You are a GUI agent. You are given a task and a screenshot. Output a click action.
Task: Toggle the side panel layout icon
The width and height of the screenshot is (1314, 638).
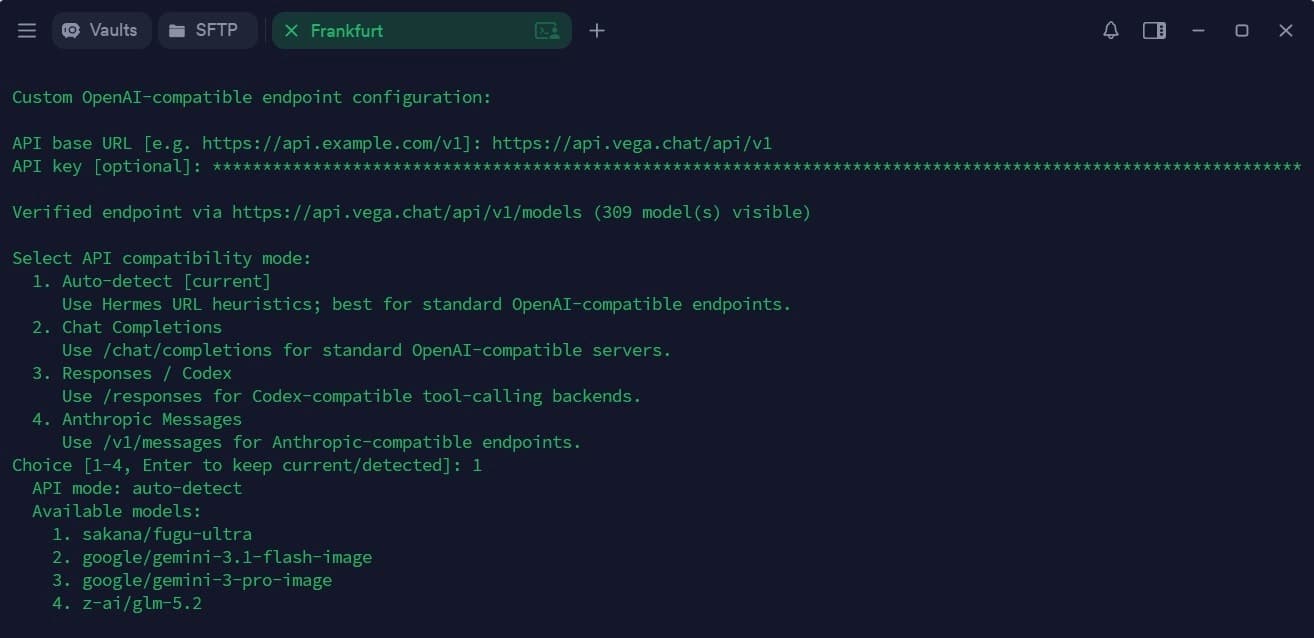[1154, 31]
